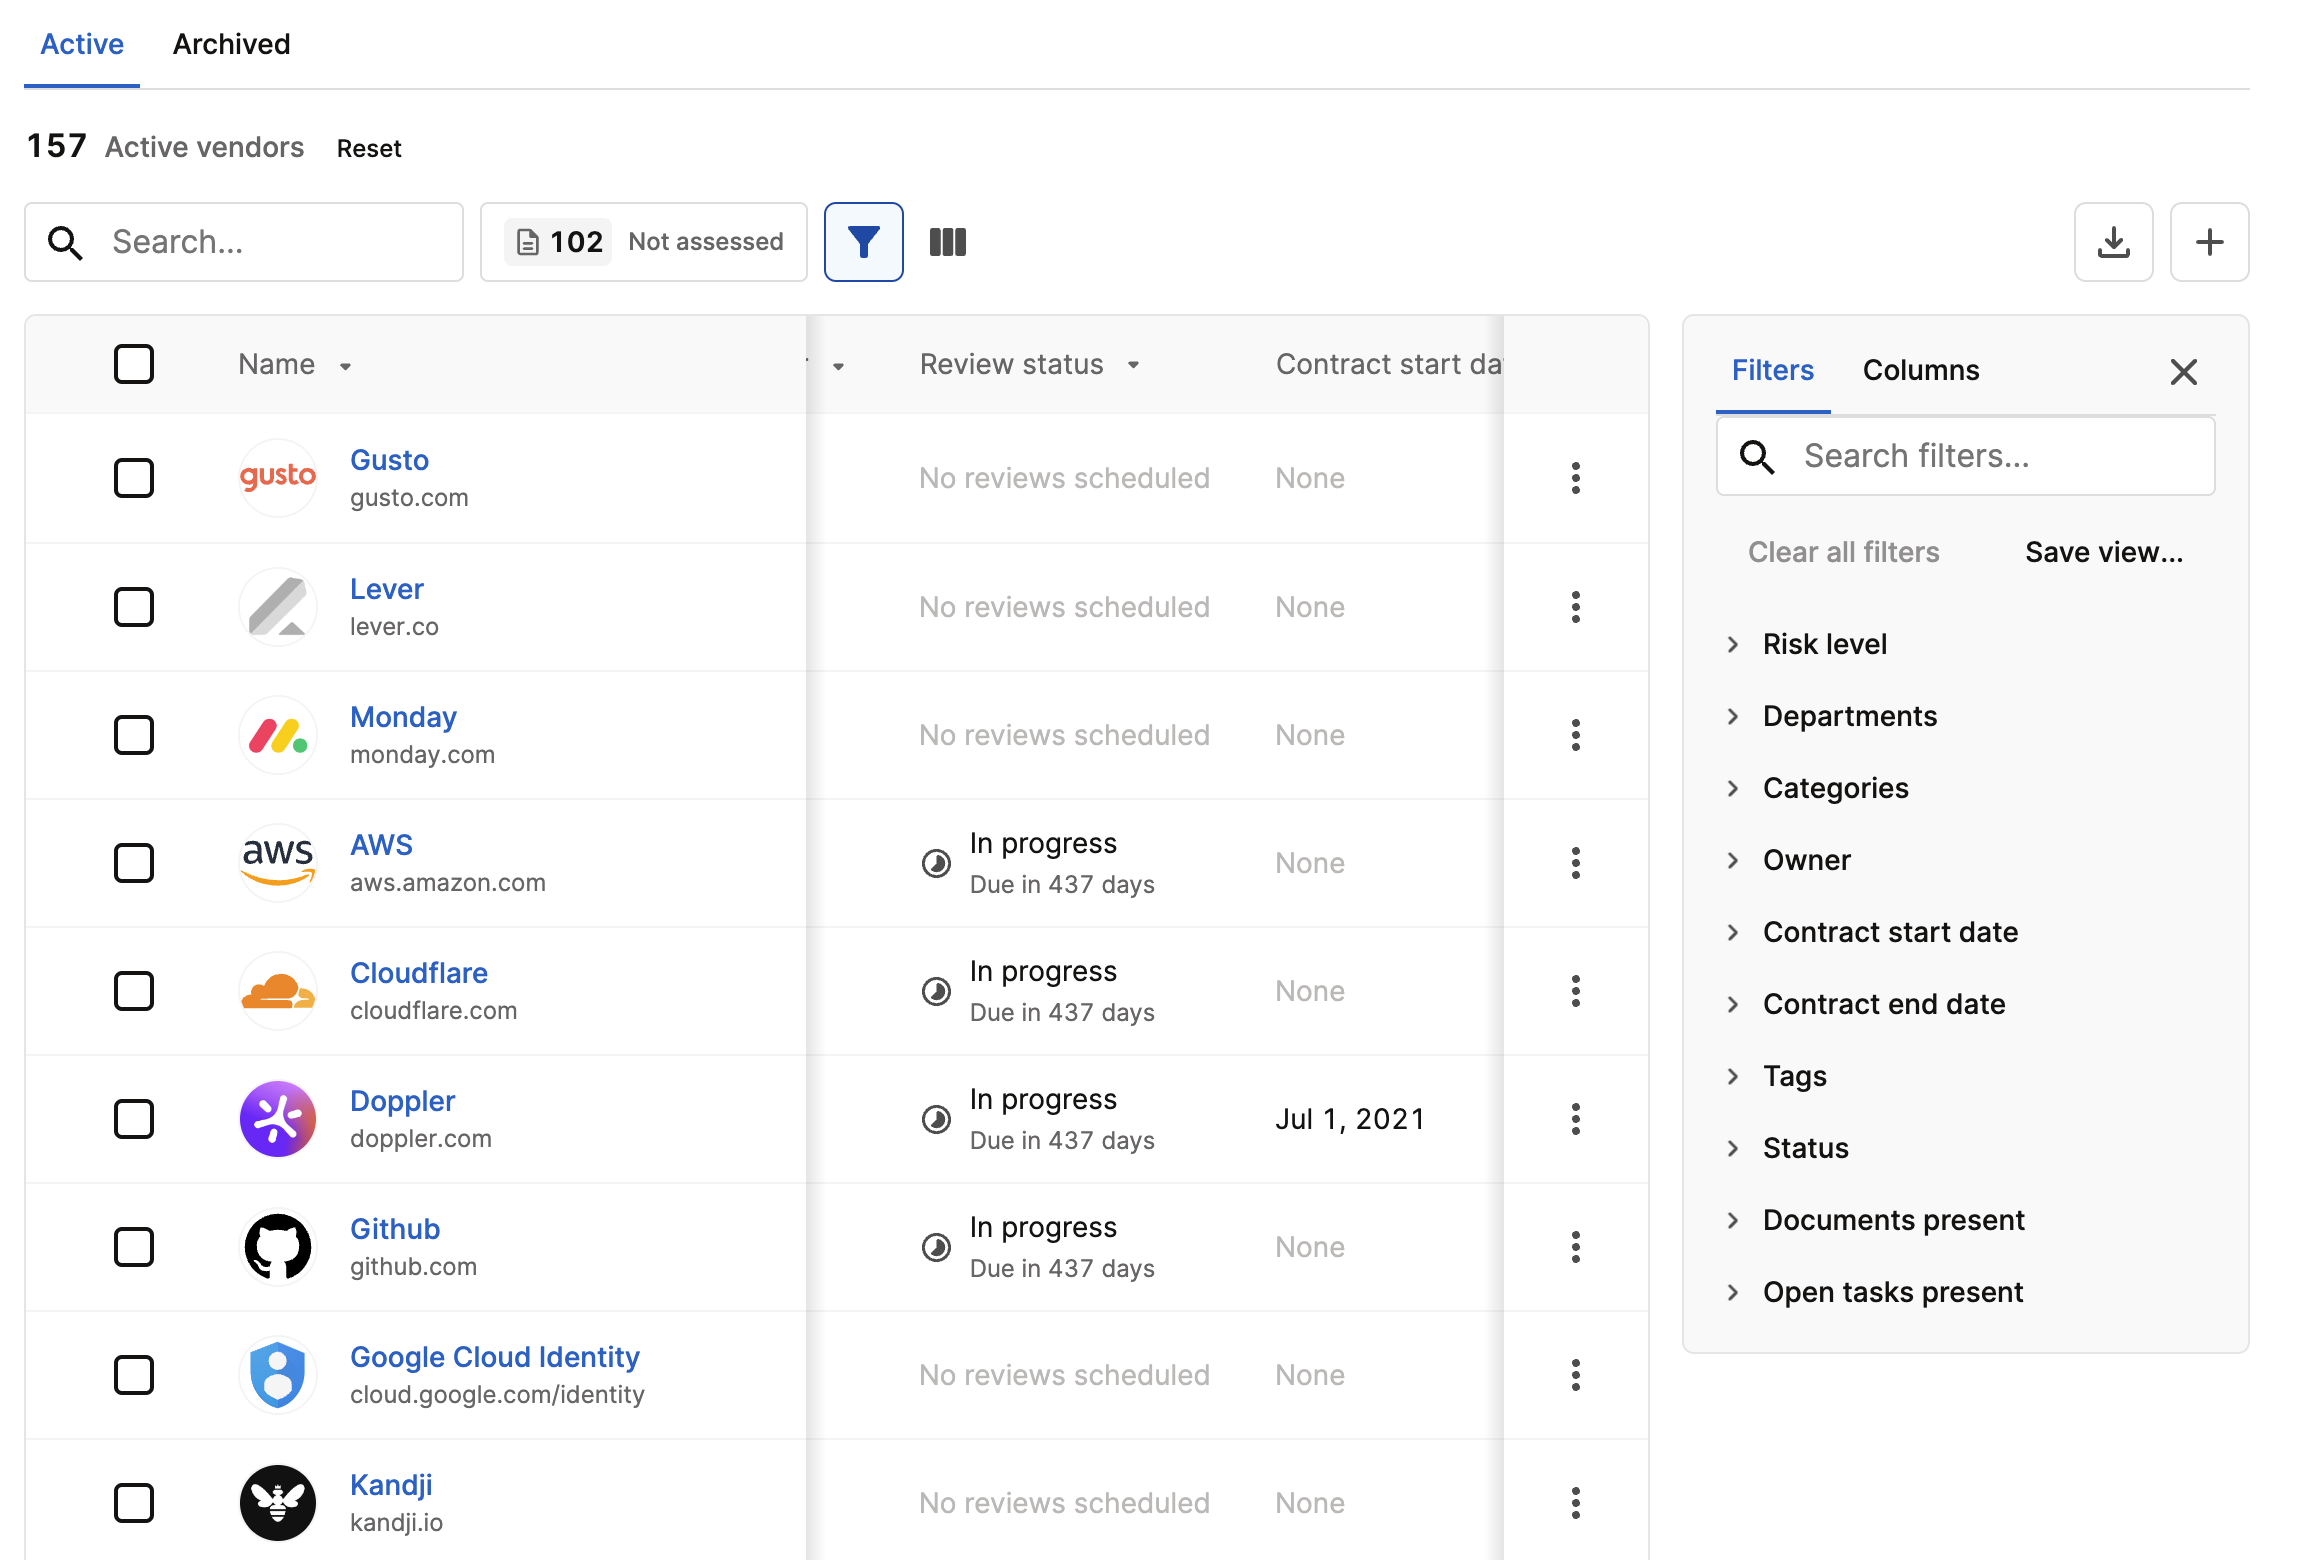
Task: Sort by the Name column header
Action: (x=295, y=364)
